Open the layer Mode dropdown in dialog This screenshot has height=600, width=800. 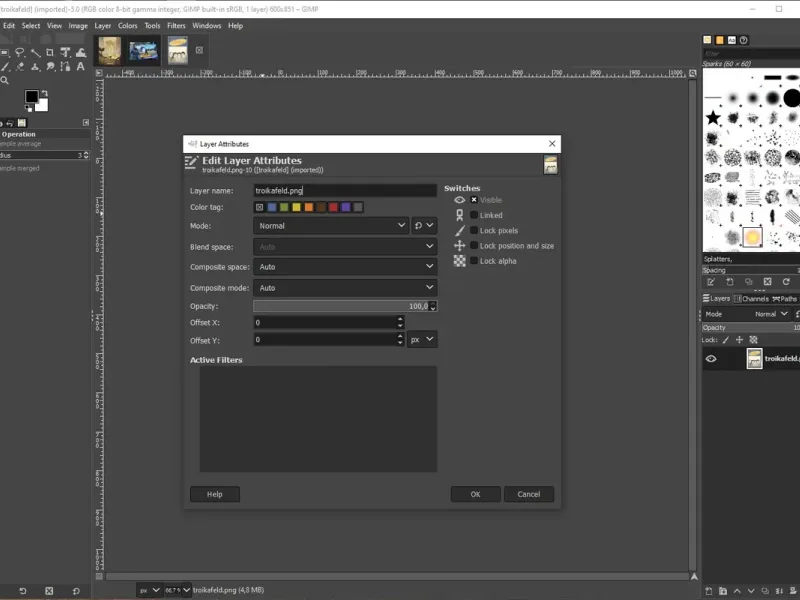click(331, 226)
